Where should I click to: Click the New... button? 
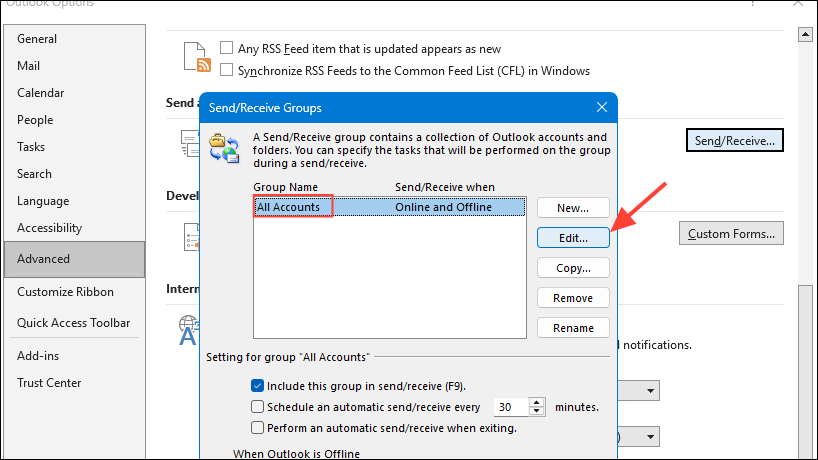(x=573, y=208)
